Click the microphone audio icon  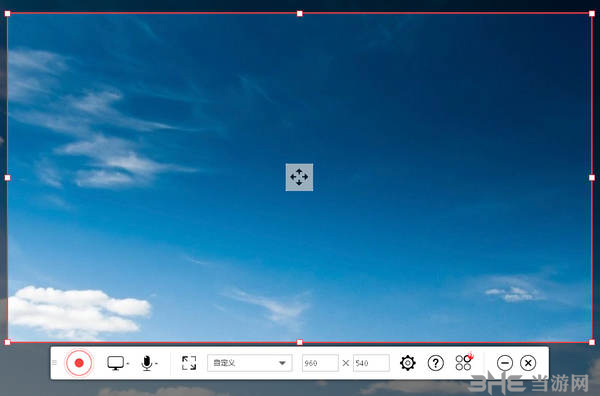pyautogui.click(x=147, y=363)
